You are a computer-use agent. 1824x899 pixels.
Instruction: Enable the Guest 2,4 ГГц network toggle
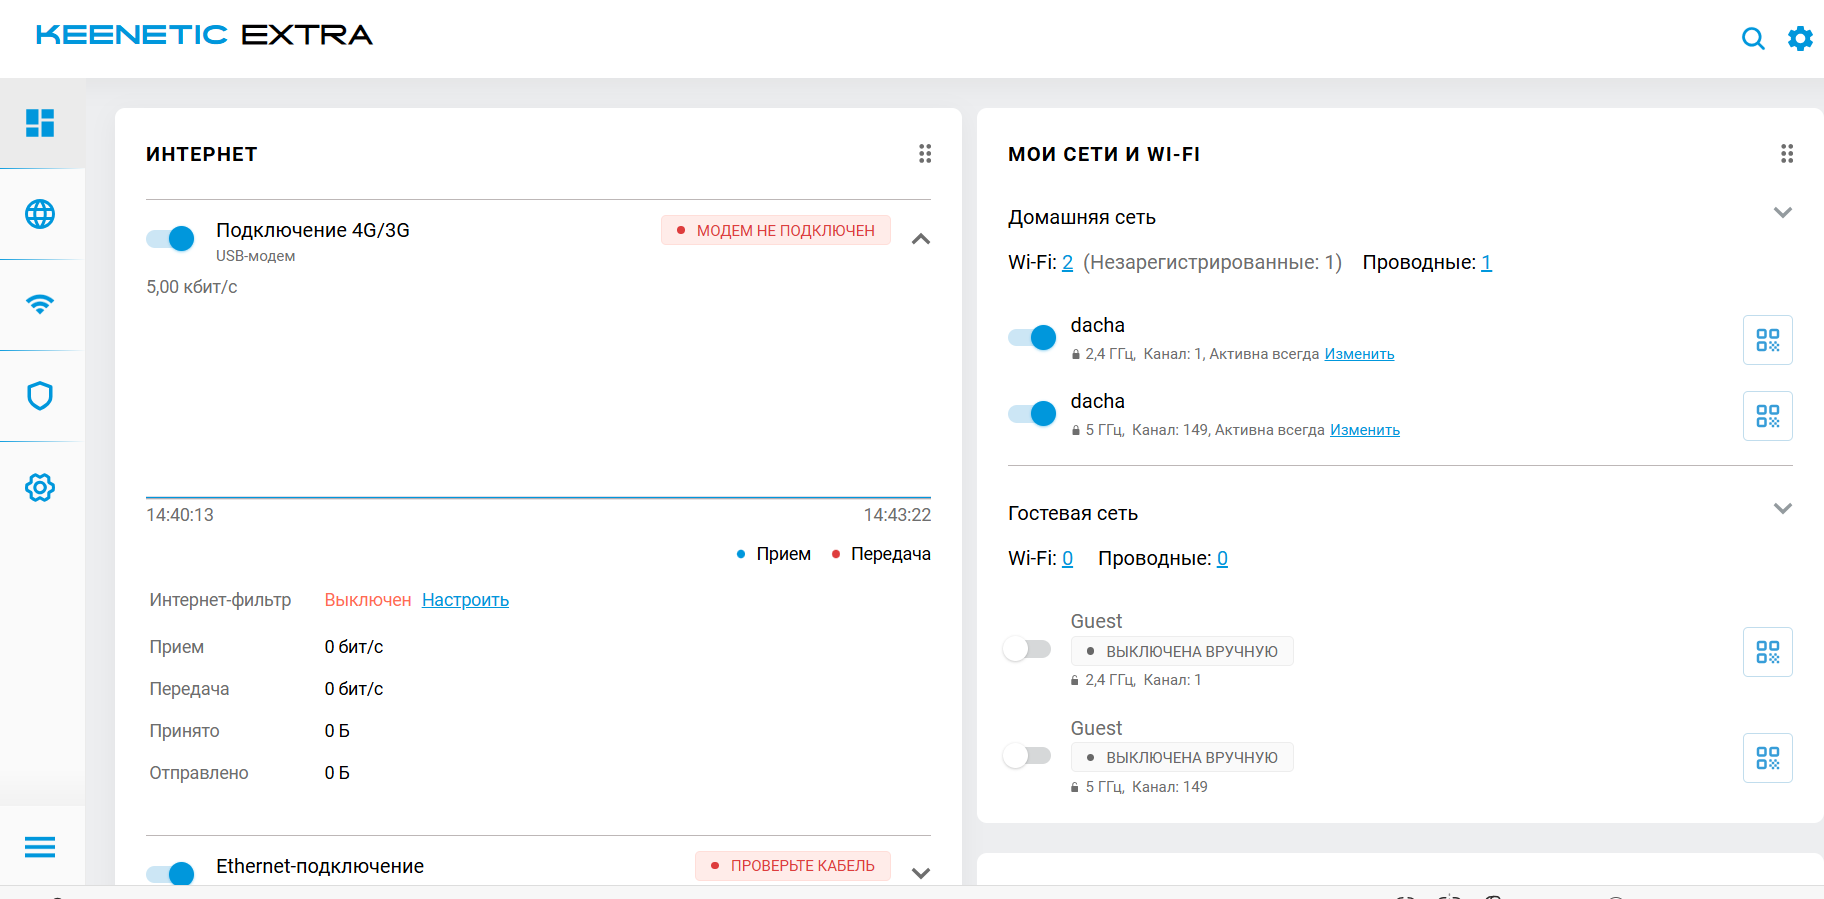1027,649
